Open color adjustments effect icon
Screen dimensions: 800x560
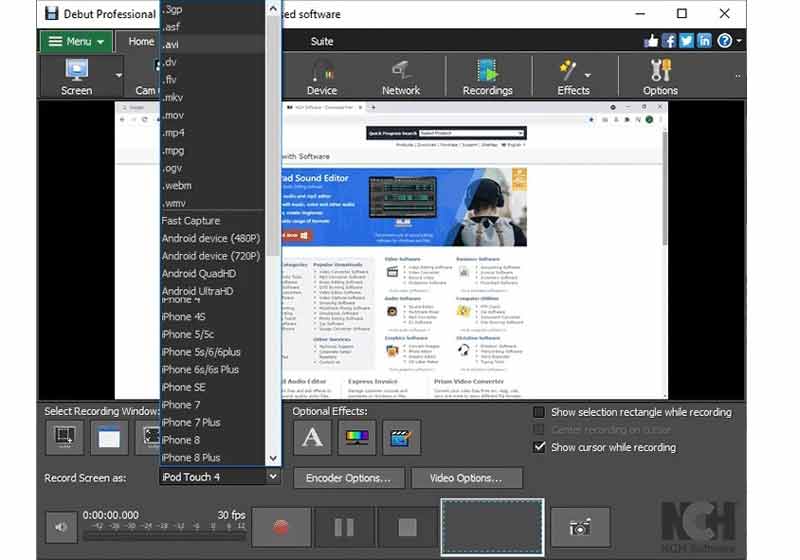tap(357, 438)
